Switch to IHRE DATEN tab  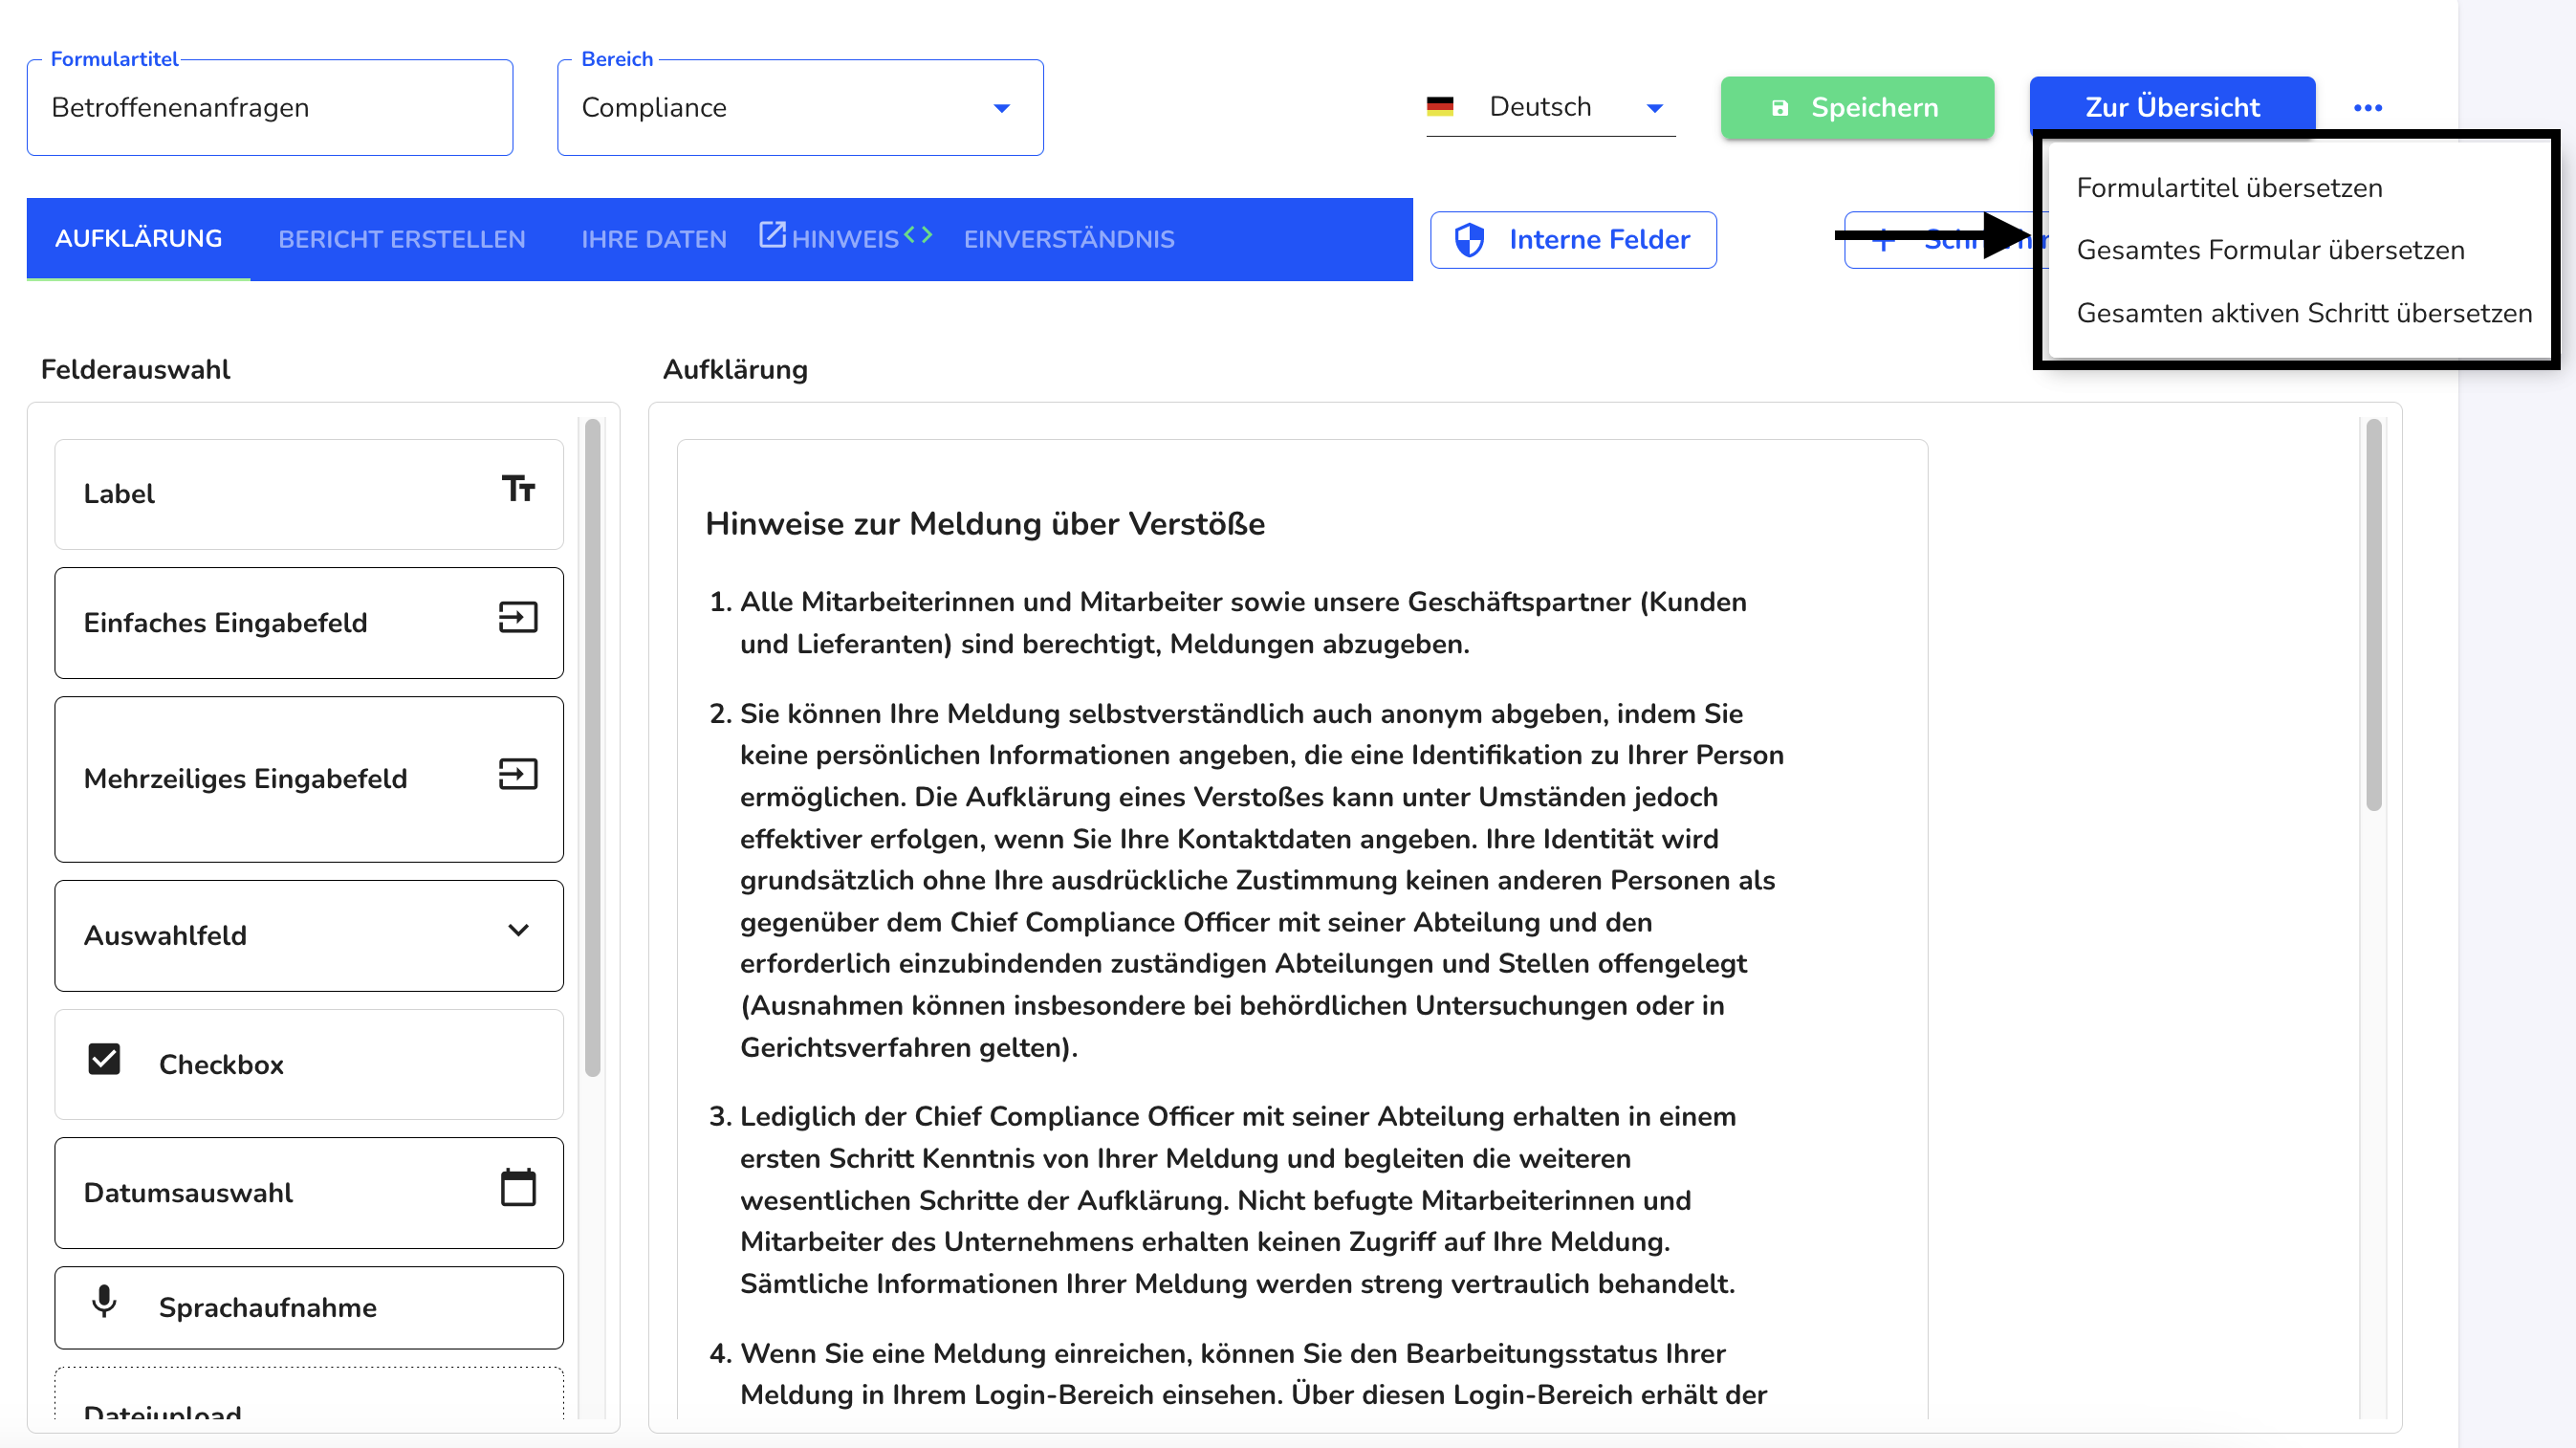(x=654, y=239)
